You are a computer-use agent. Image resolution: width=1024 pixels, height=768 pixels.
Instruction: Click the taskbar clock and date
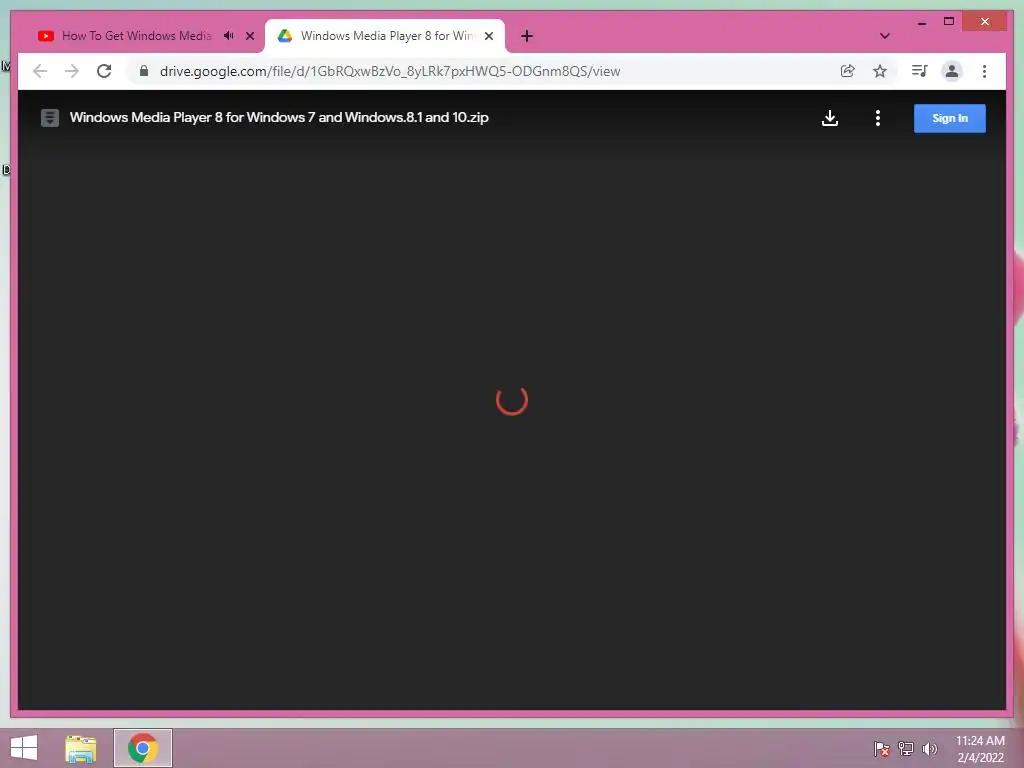coord(980,748)
